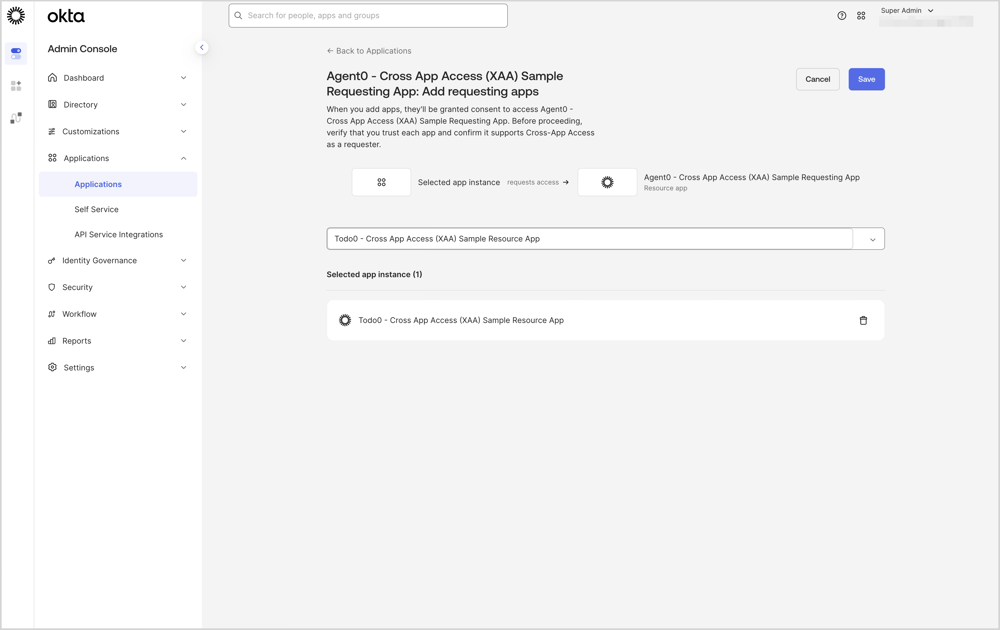This screenshot has height=630, width=1000.
Task: Select the toggle-shaped icon in left rail
Action: pos(16,53)
